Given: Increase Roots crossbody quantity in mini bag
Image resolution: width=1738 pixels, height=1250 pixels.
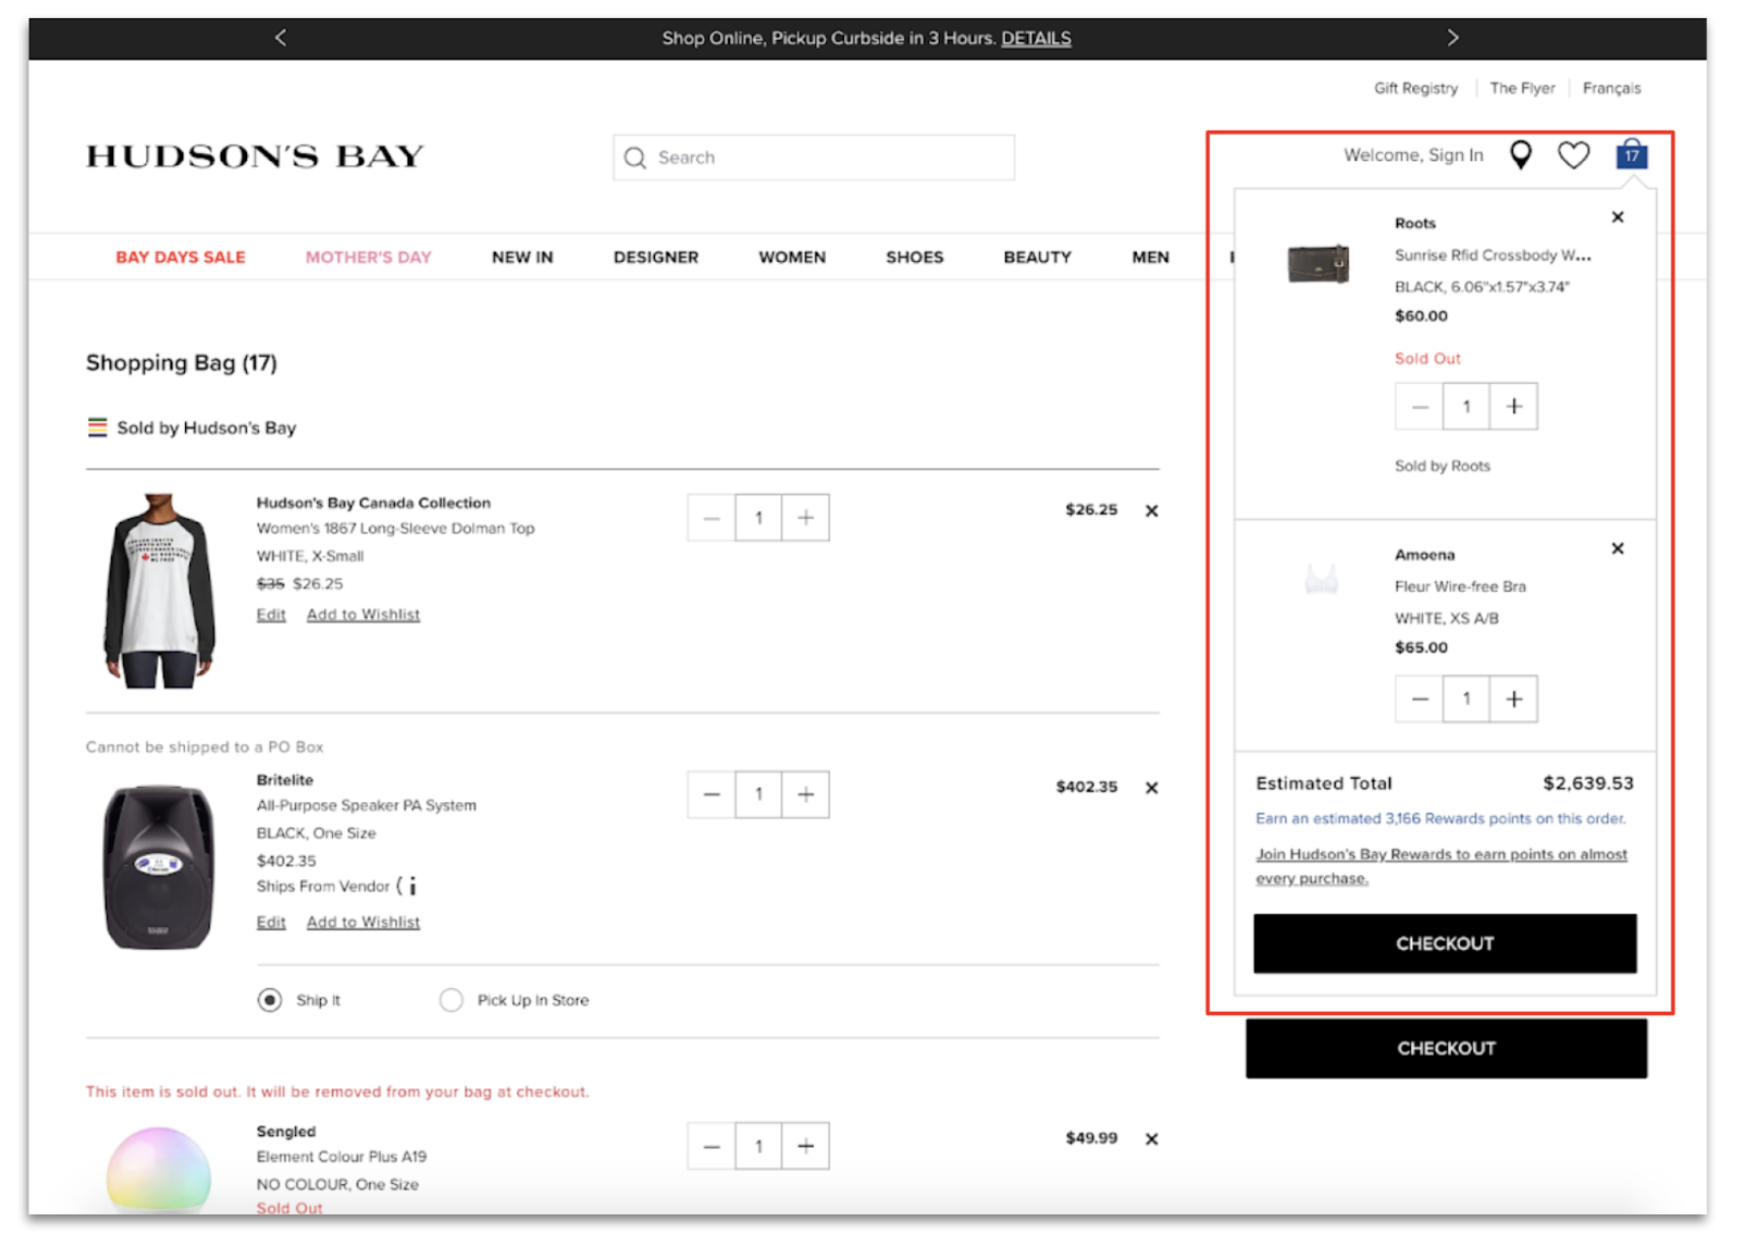Looking at the screenshot, I should 1513,407.
